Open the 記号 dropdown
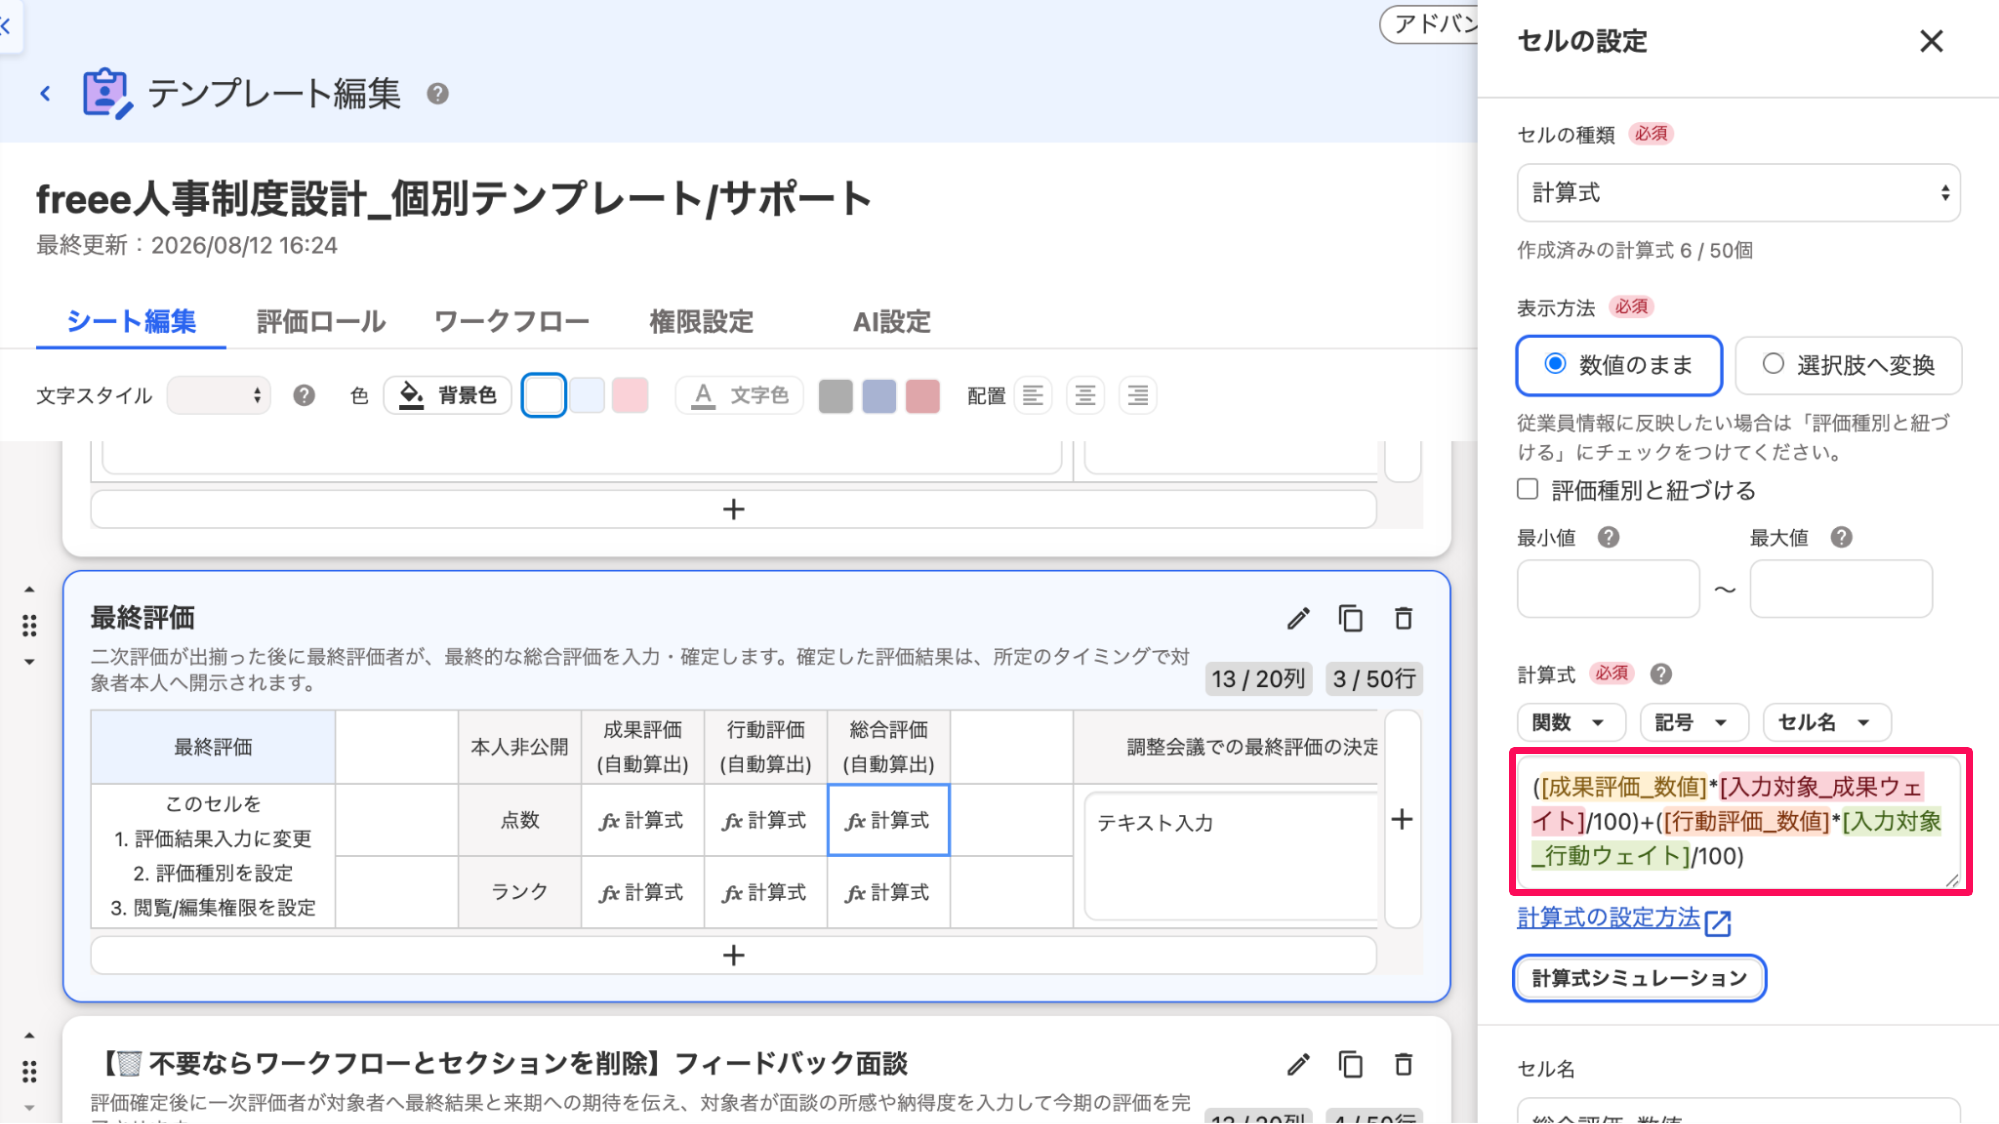 pyautogui.click(x=1694, y=723)
